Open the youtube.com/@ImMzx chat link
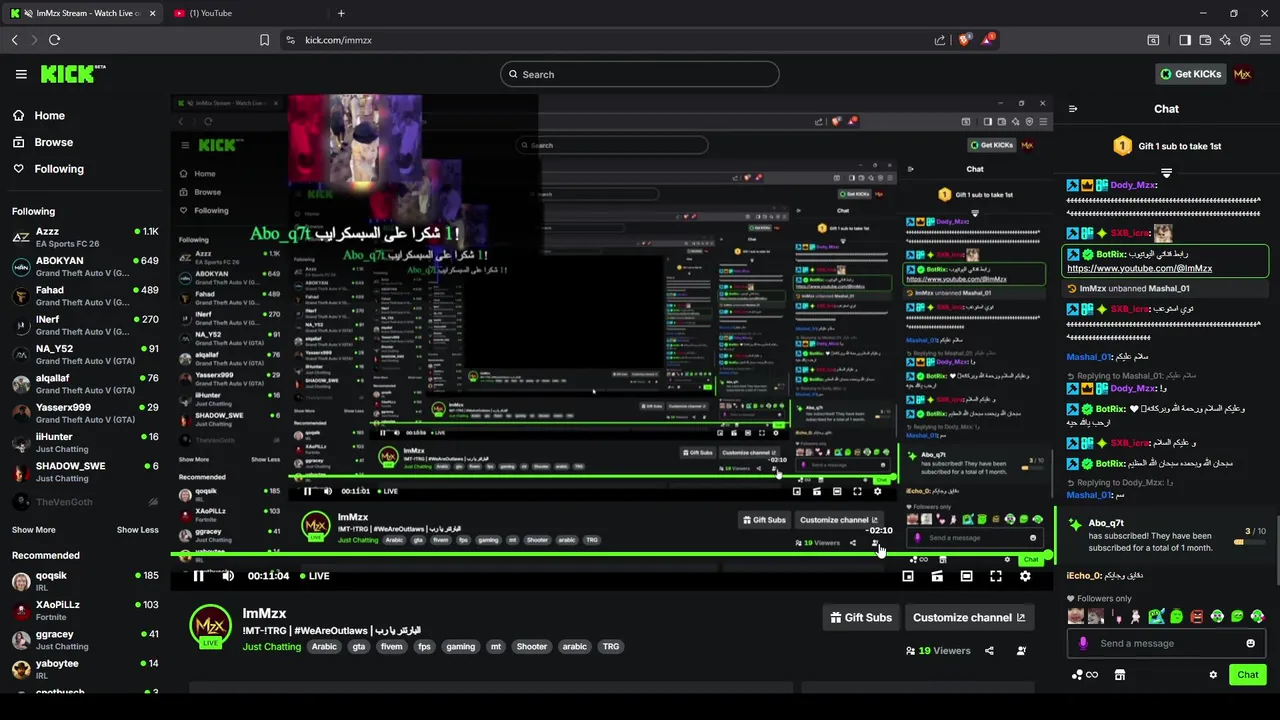 [1139, 268]
